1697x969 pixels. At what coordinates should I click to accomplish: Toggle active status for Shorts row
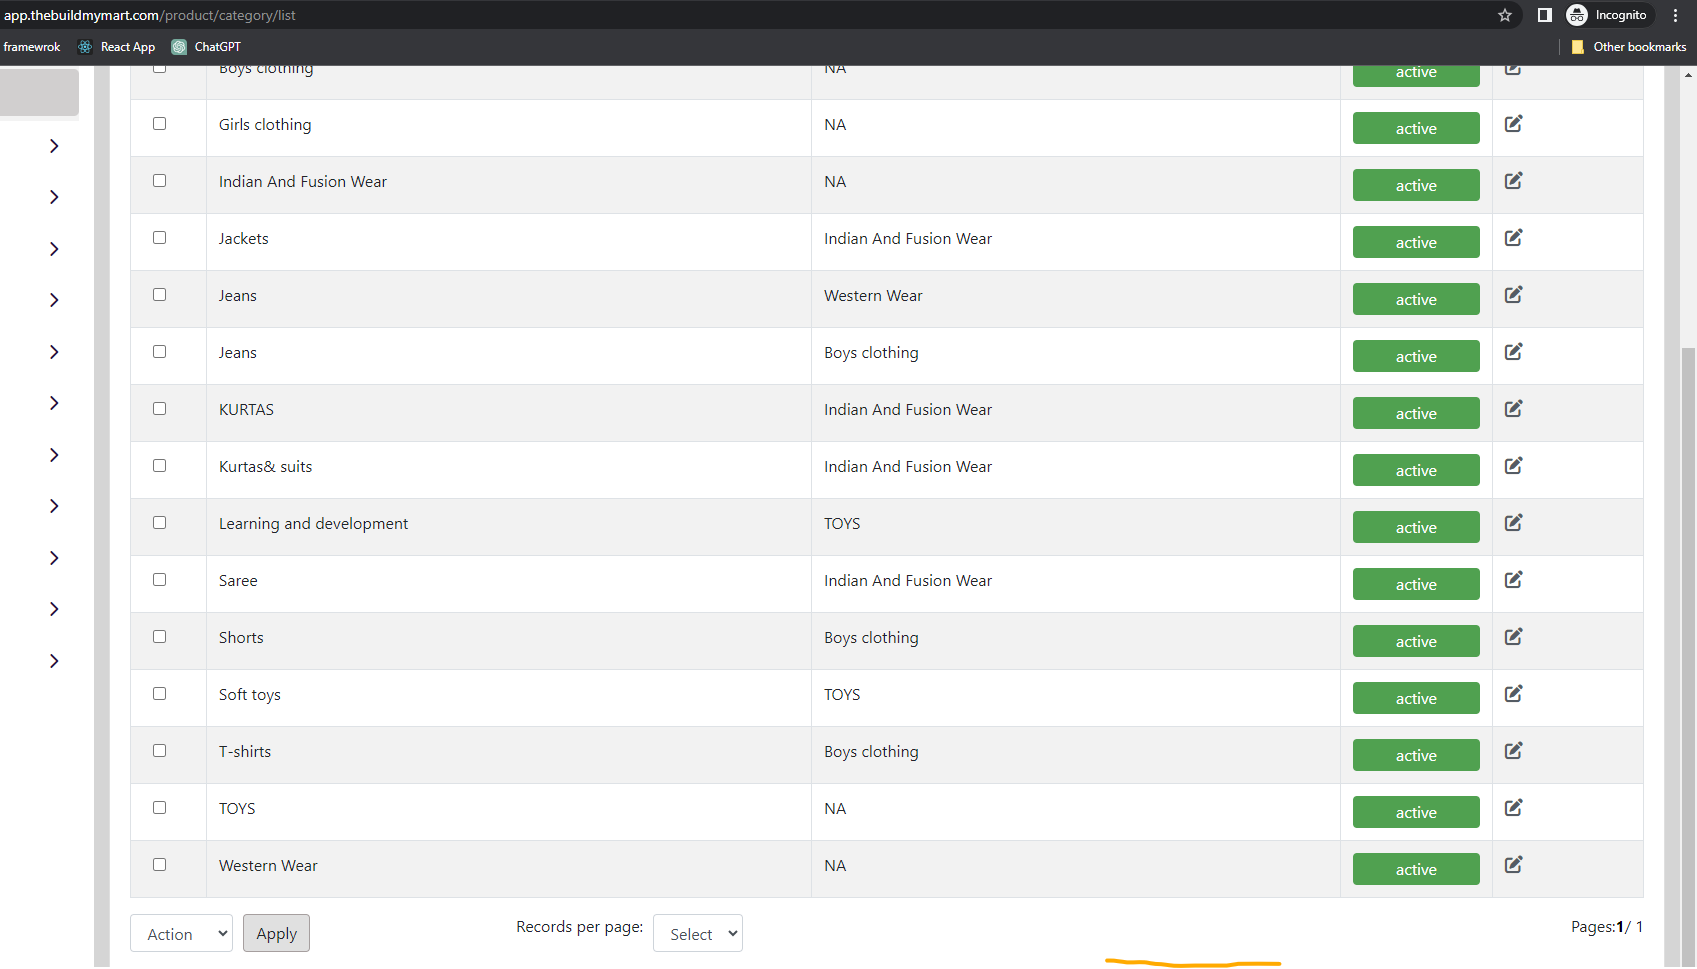point(1416,641)
